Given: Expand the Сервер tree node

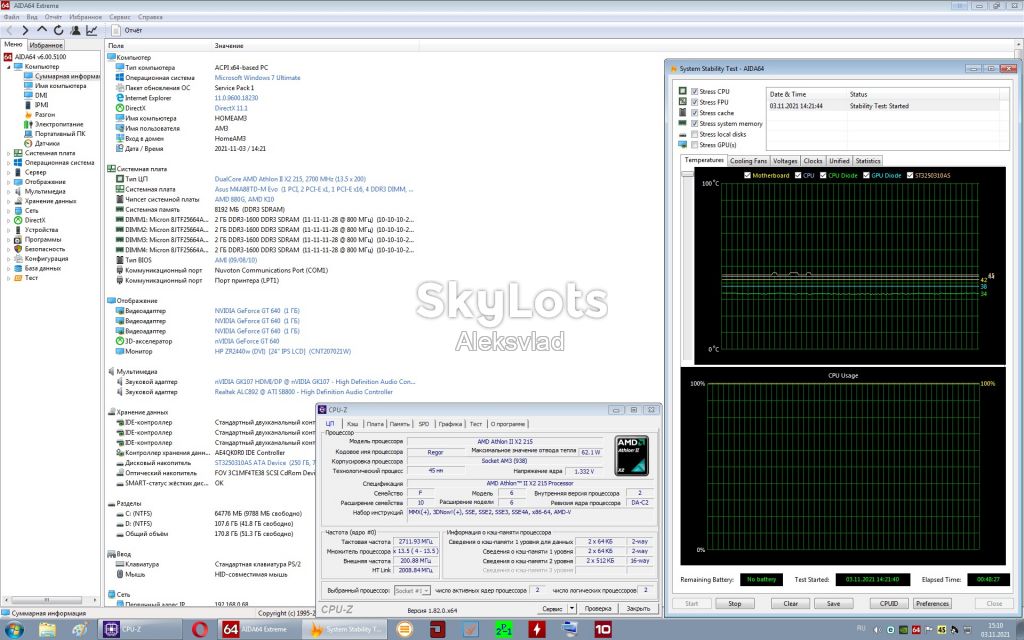Looking at the screenshot, I should coord(8,172).
